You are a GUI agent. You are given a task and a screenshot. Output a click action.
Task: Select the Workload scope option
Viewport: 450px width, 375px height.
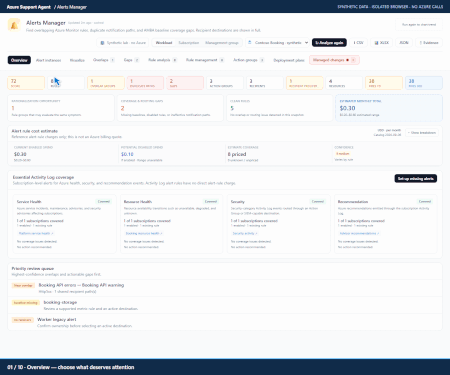(164, 43)
